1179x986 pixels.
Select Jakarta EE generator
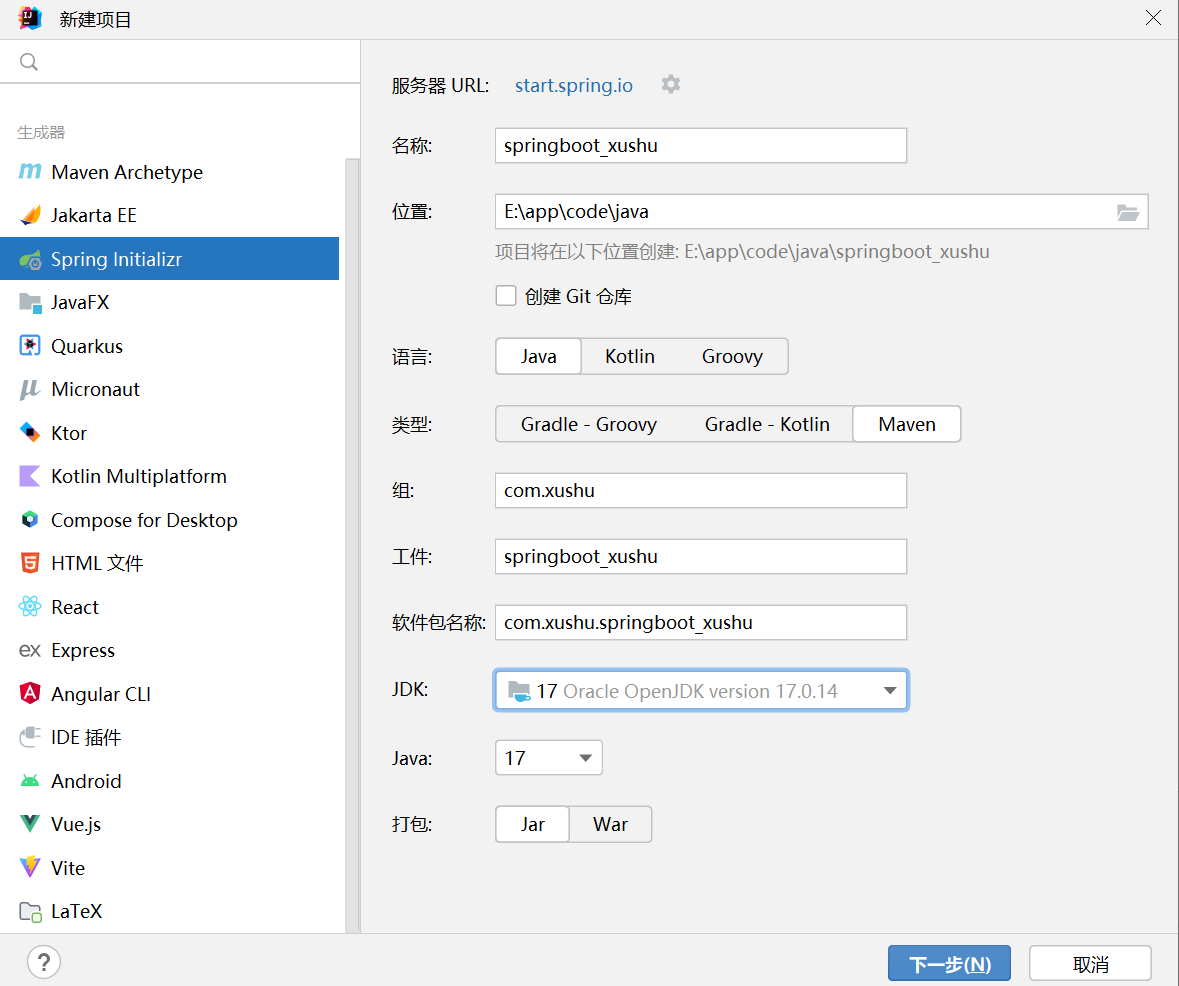170,216
